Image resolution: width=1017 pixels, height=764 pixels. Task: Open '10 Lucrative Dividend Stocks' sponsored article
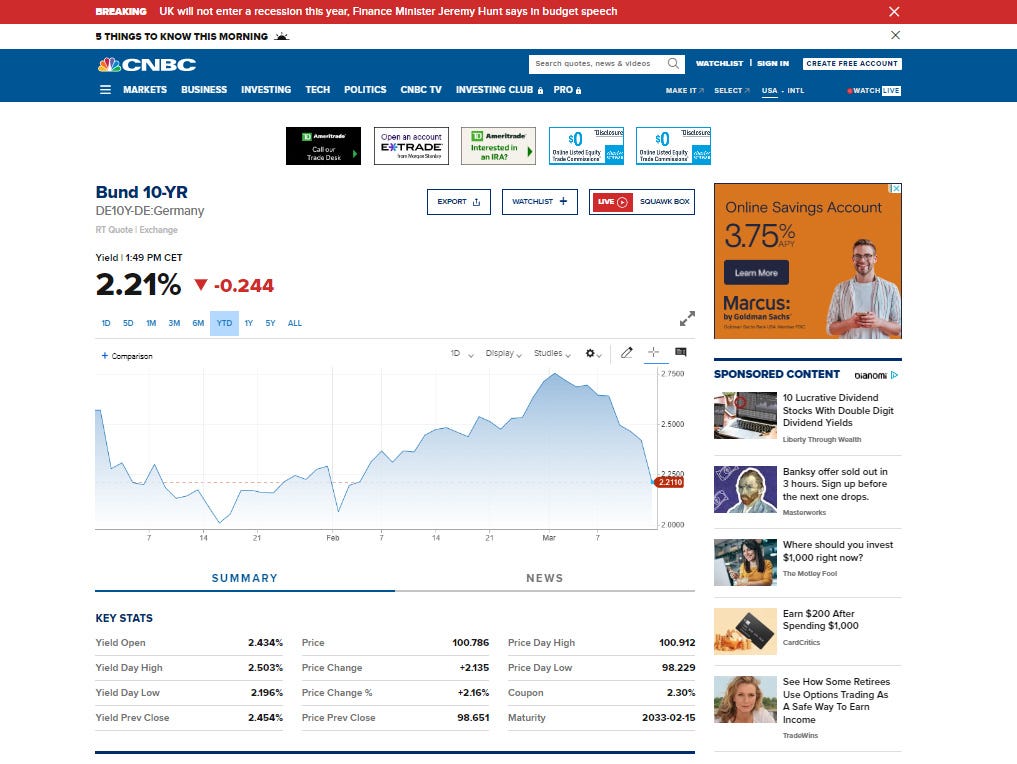pos(838,410)
